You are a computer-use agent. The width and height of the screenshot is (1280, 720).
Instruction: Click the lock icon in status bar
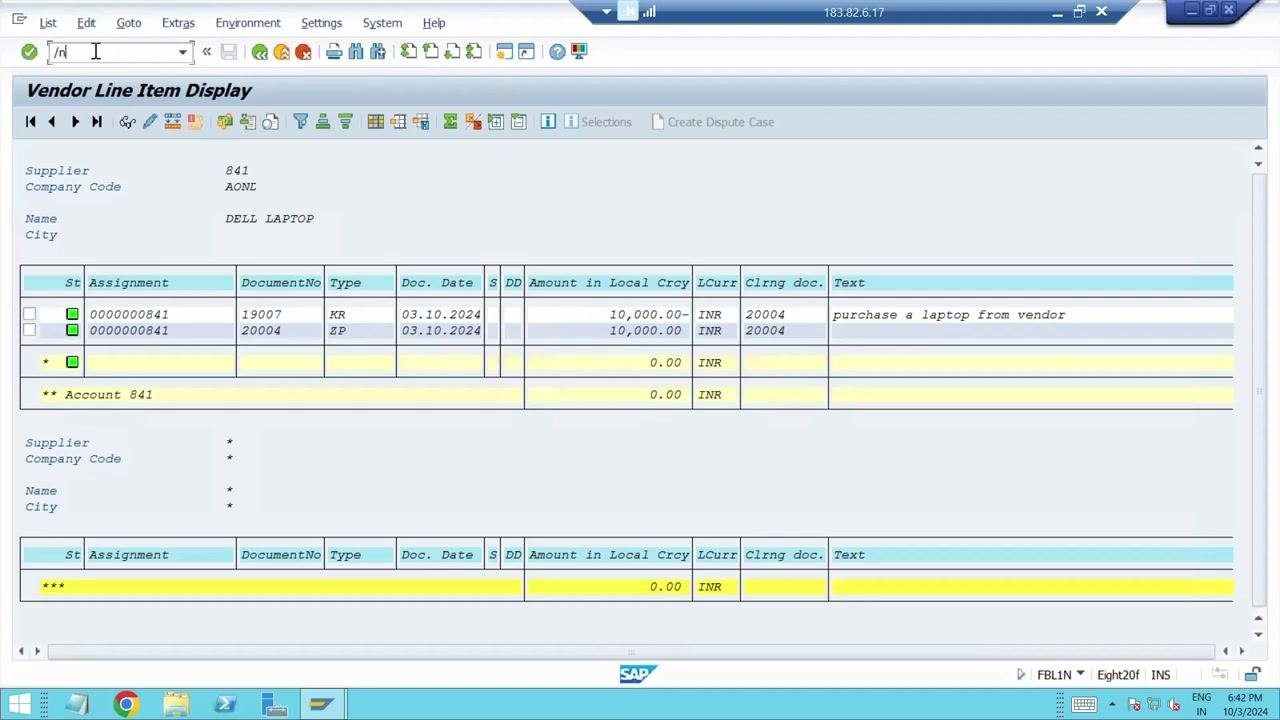[1252, 675]
